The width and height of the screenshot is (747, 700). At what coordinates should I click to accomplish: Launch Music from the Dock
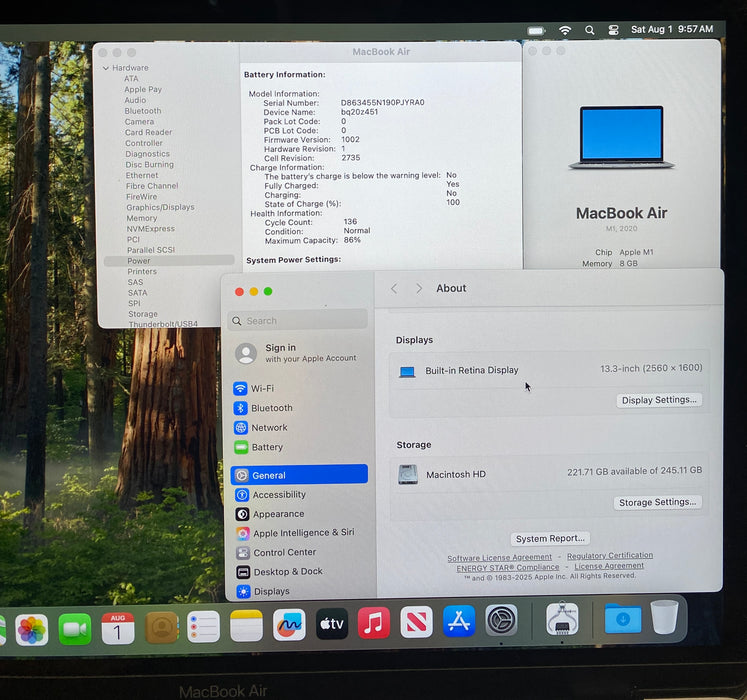click(374, 622)
